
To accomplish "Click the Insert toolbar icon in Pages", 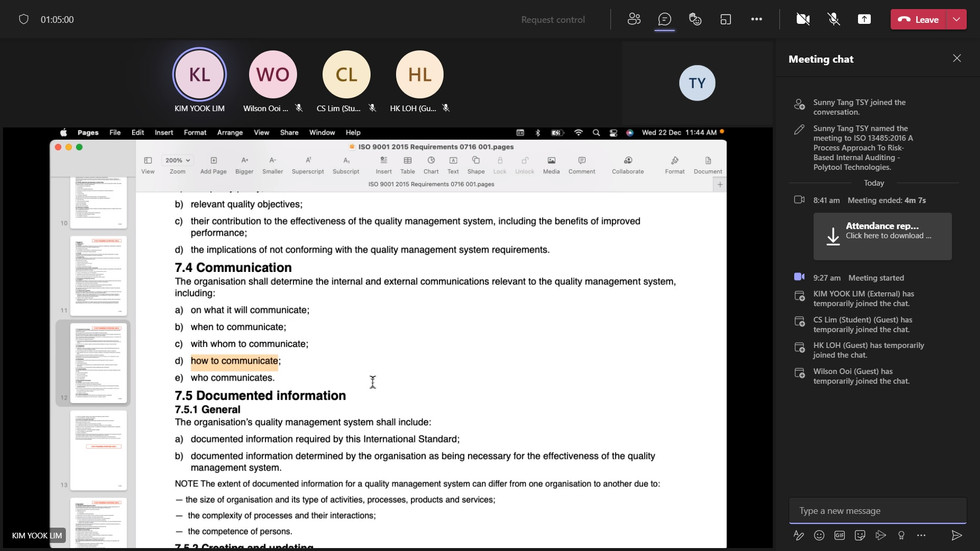I will click(x=384, y=165).
